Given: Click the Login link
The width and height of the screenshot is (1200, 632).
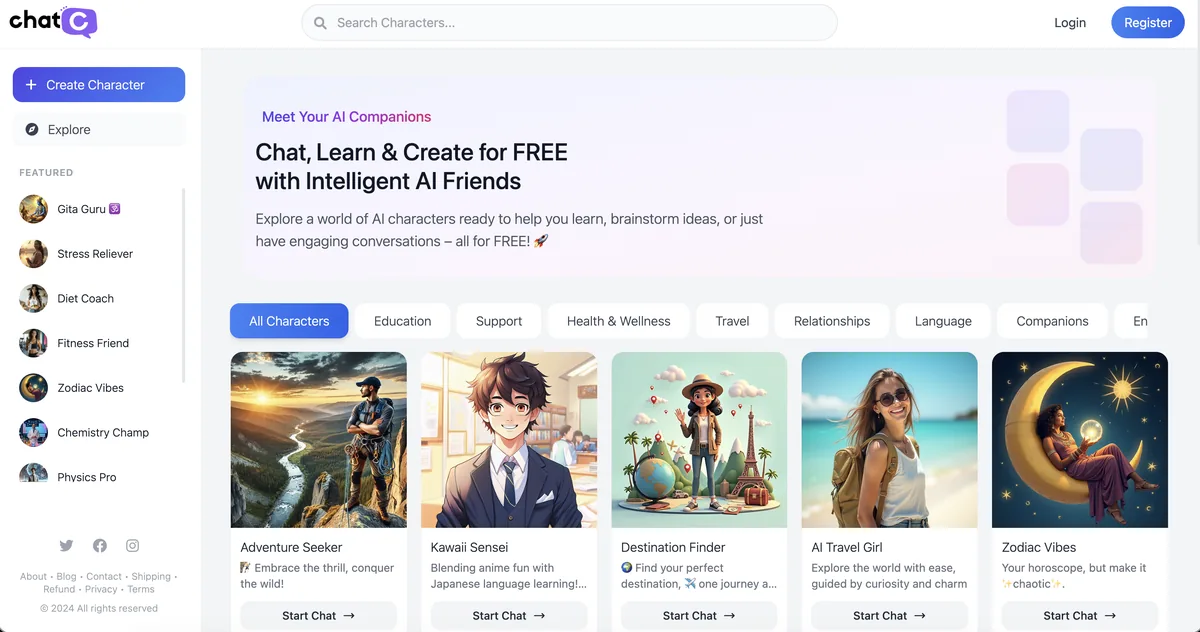Looking at the screenshot, I should point(1070,23).
